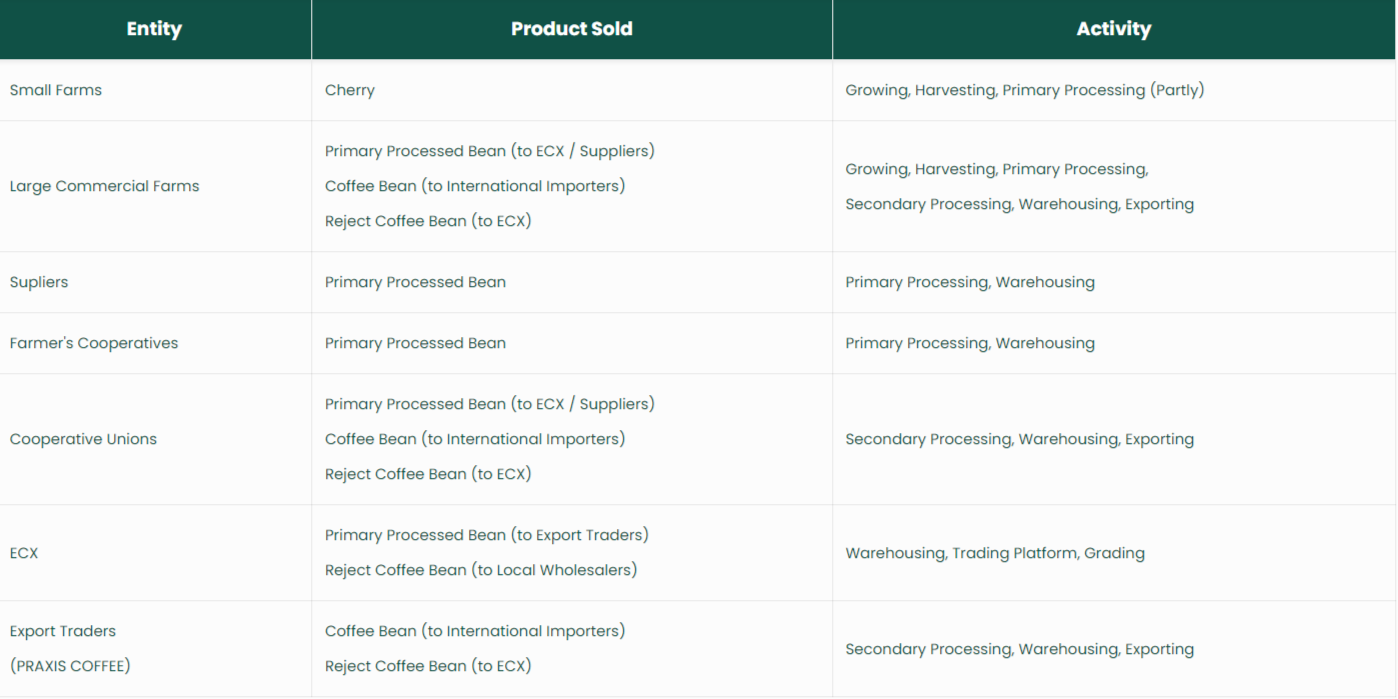1398x699 pixels.
Task: Click Farmer's Cooperatives Primary Processing, Warehousing activity
Action: (x=969, y=343)
